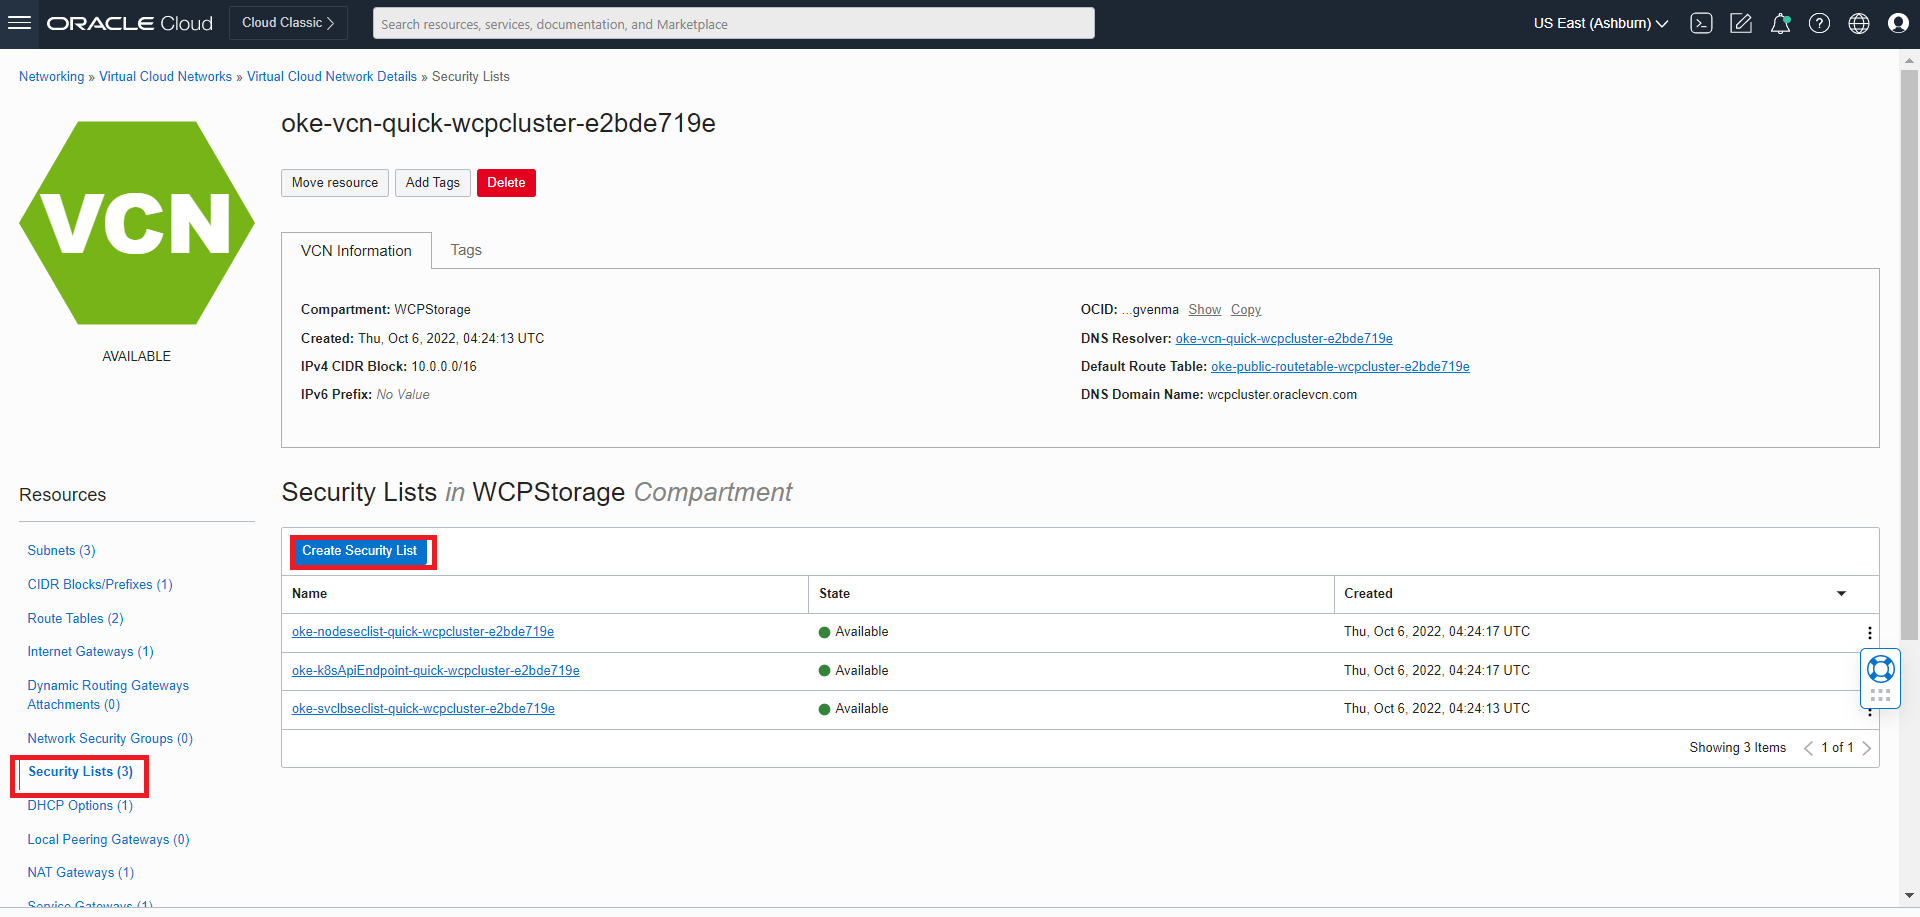
Task: Open NAT Gateways (1)
Action: tap(80, 873)
